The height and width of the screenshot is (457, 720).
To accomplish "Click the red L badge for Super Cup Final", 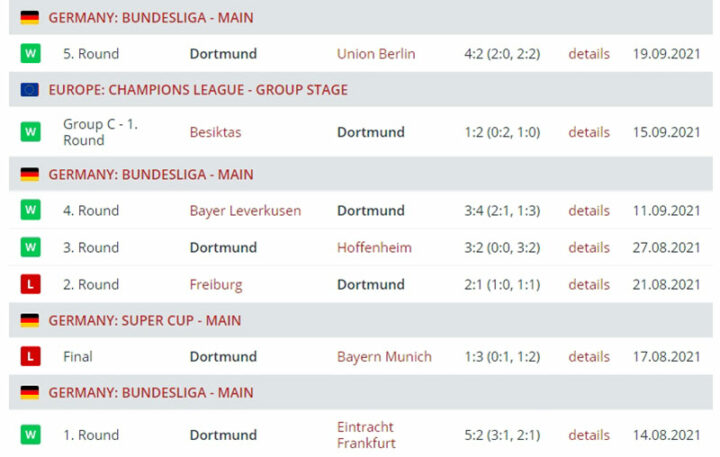I will coord(30,356).
